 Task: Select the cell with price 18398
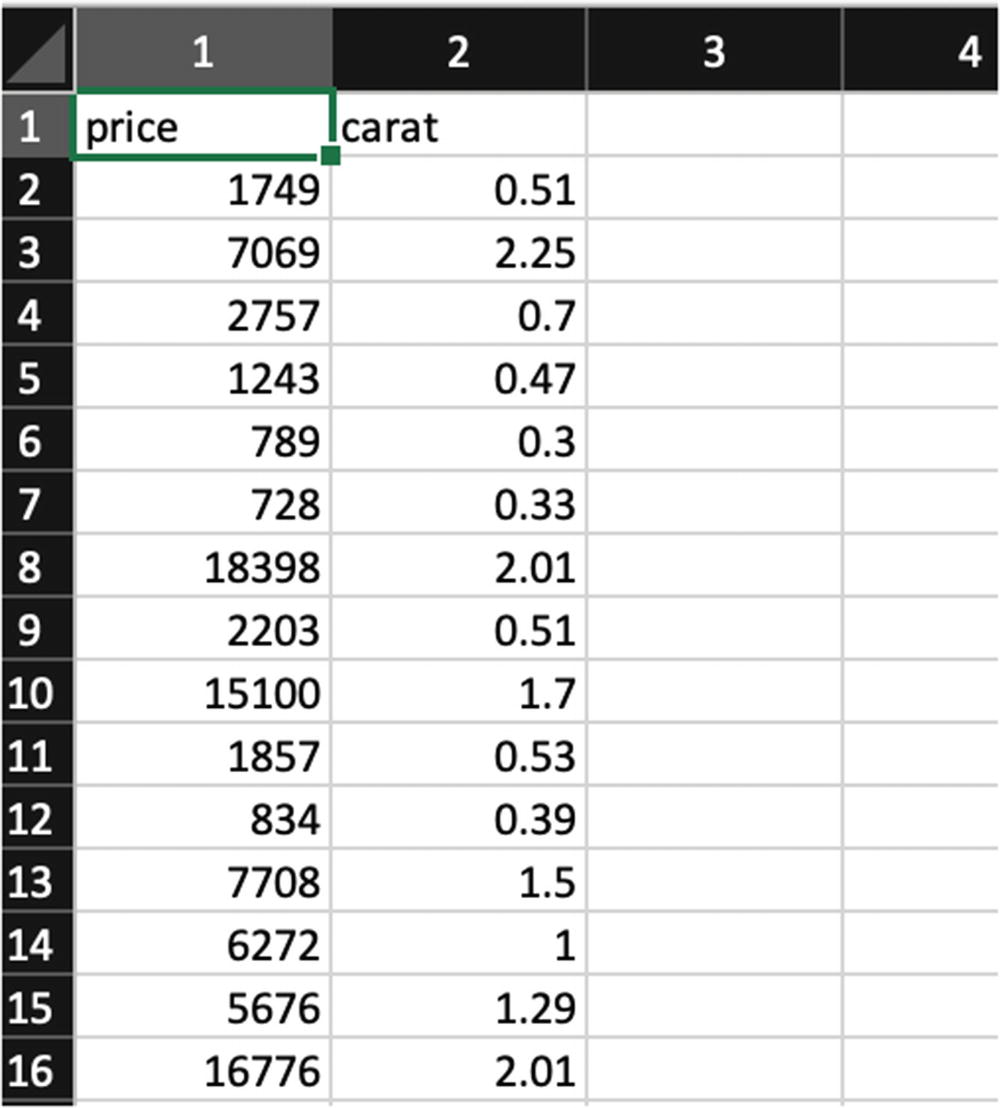(202, 568)
